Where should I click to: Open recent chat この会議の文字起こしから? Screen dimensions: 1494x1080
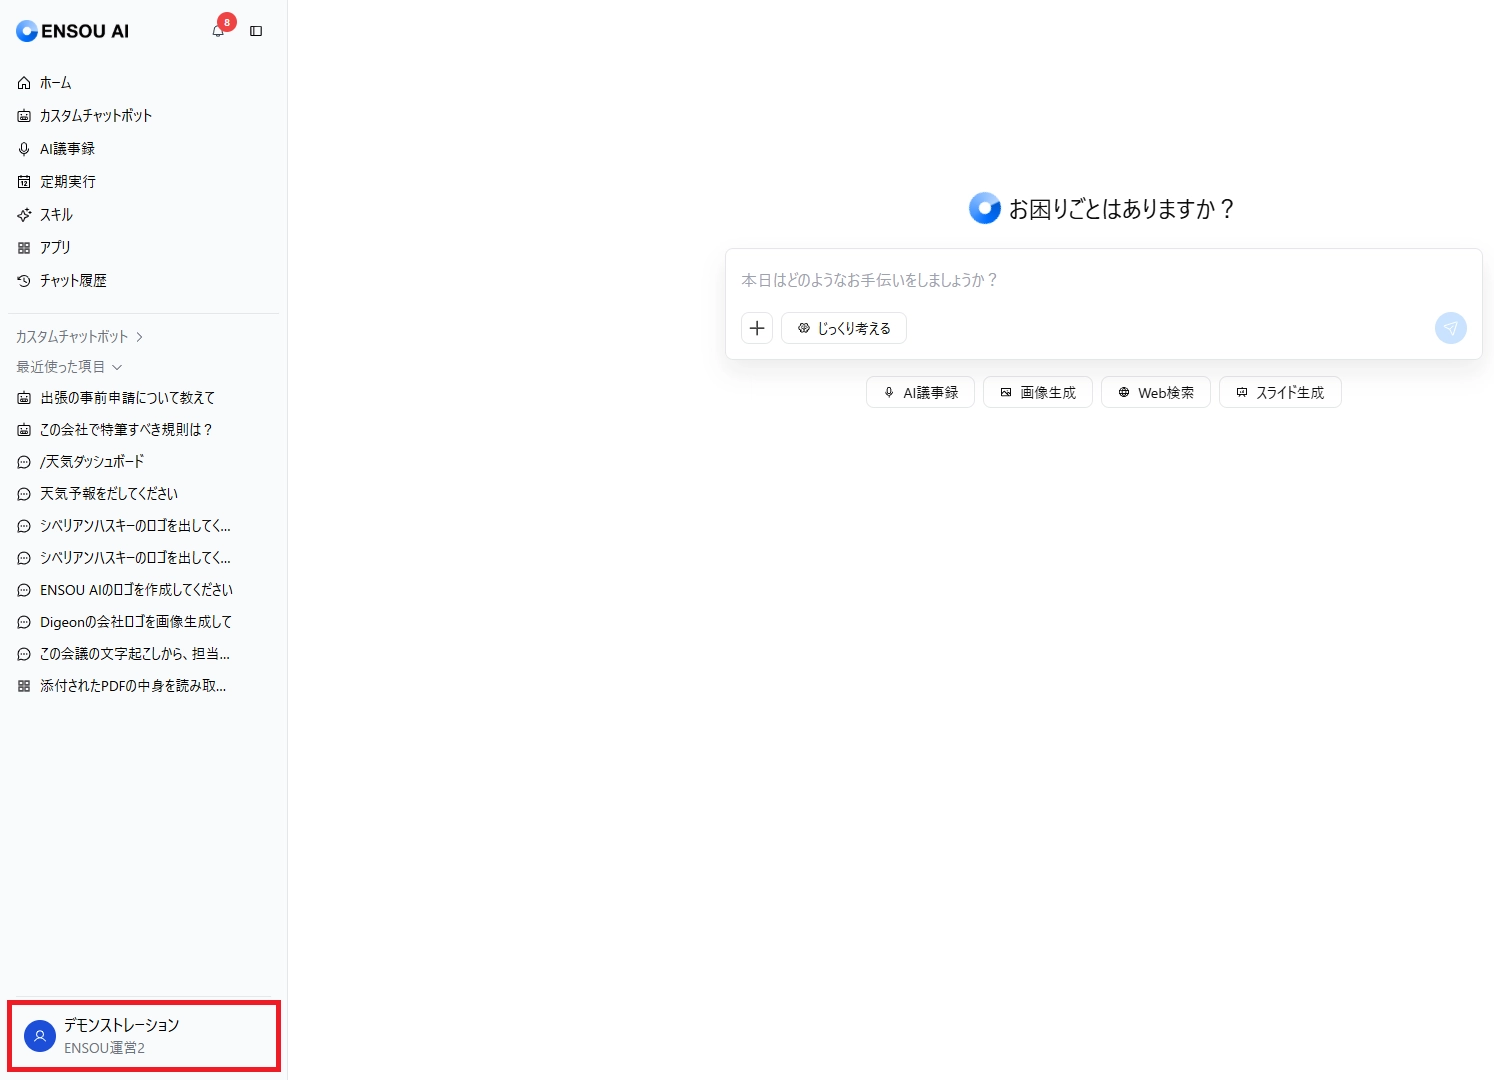click(143, 654)
